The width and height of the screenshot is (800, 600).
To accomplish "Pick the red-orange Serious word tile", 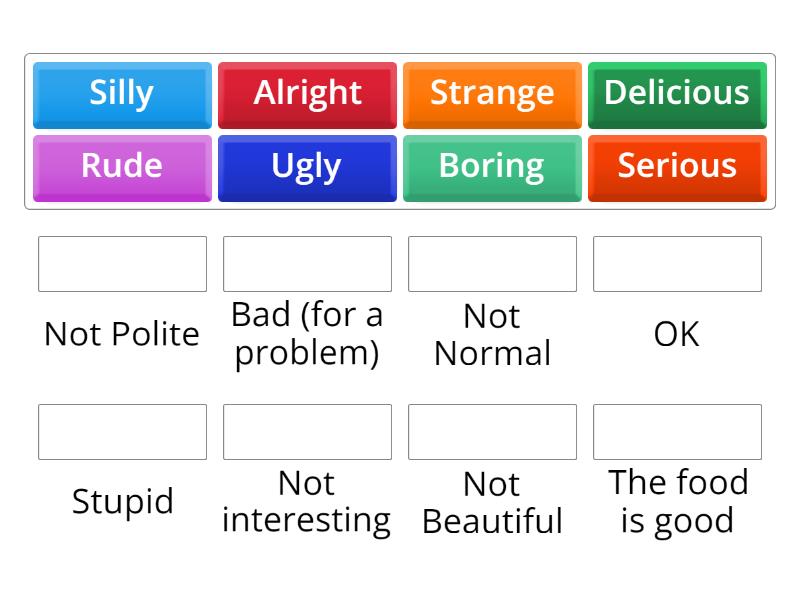I will point(677,166).
